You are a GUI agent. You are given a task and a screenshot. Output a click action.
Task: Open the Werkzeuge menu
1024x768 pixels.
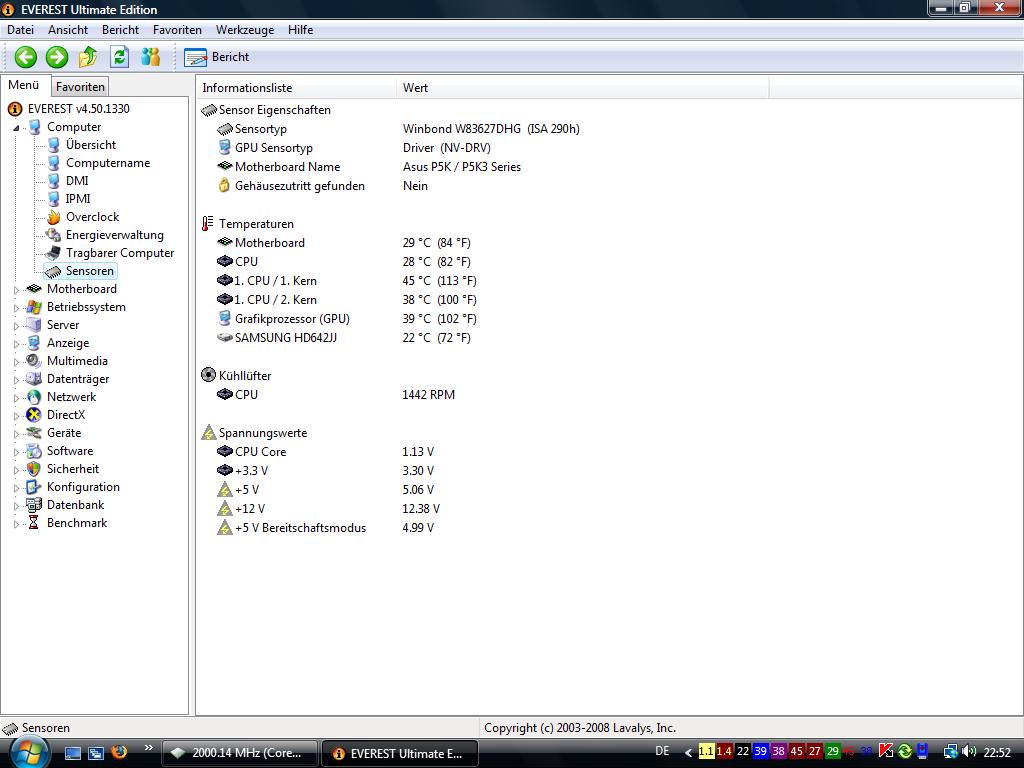tap(245, 30)
